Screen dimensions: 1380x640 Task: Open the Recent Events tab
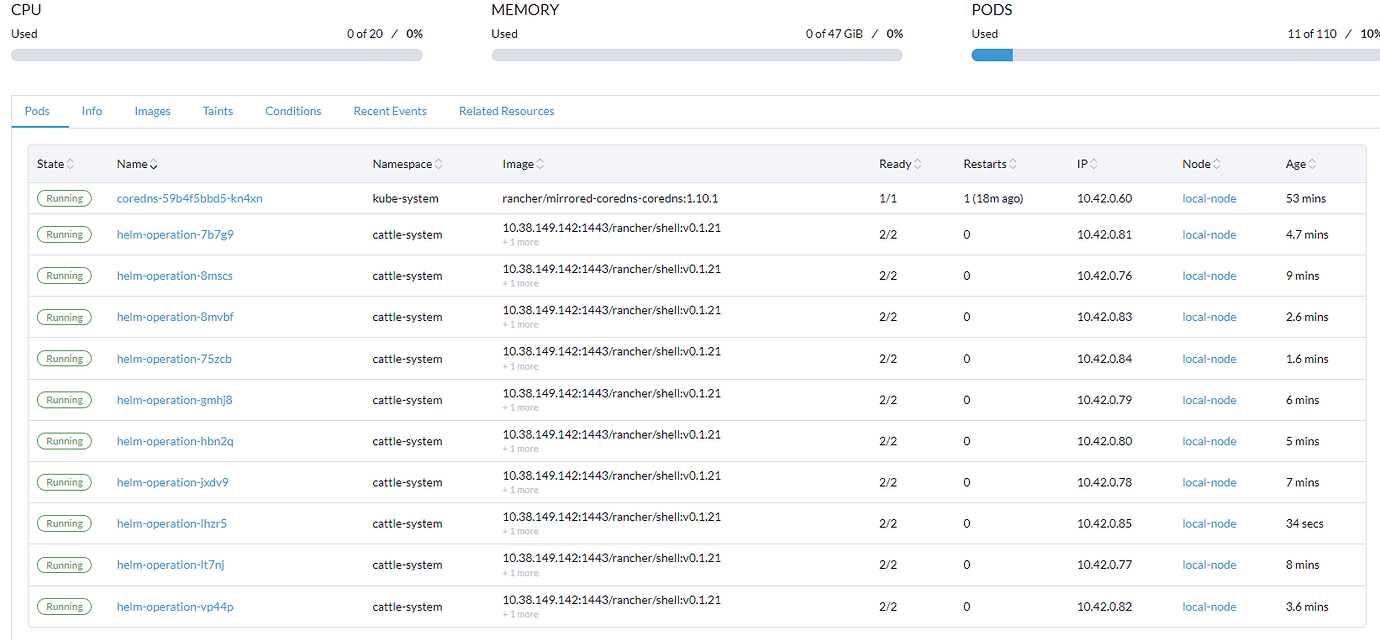tap(389, 111)
